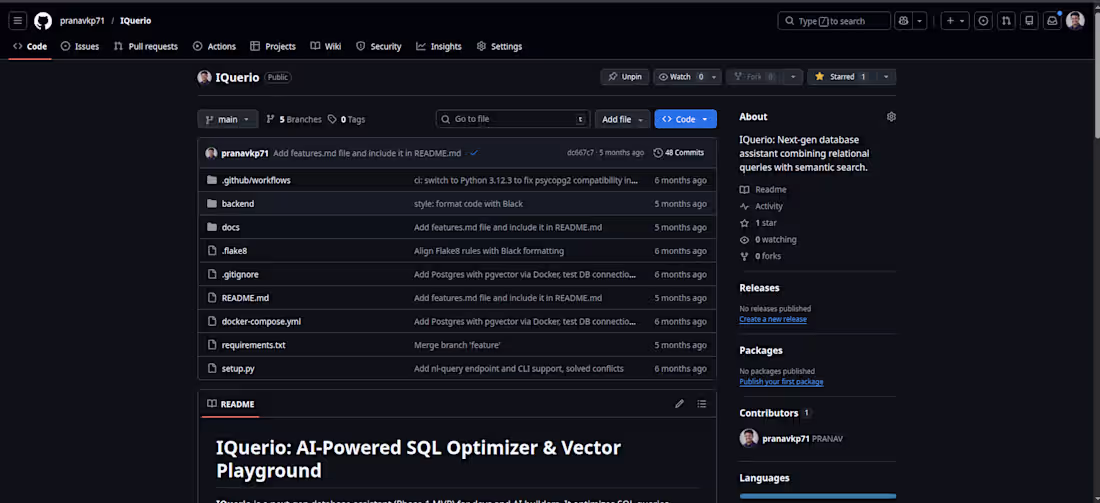Viewport: 1100px width, 503px height.
Task: View the 48 Commits history
Action: pyautogui.click(x=678, y=153)
